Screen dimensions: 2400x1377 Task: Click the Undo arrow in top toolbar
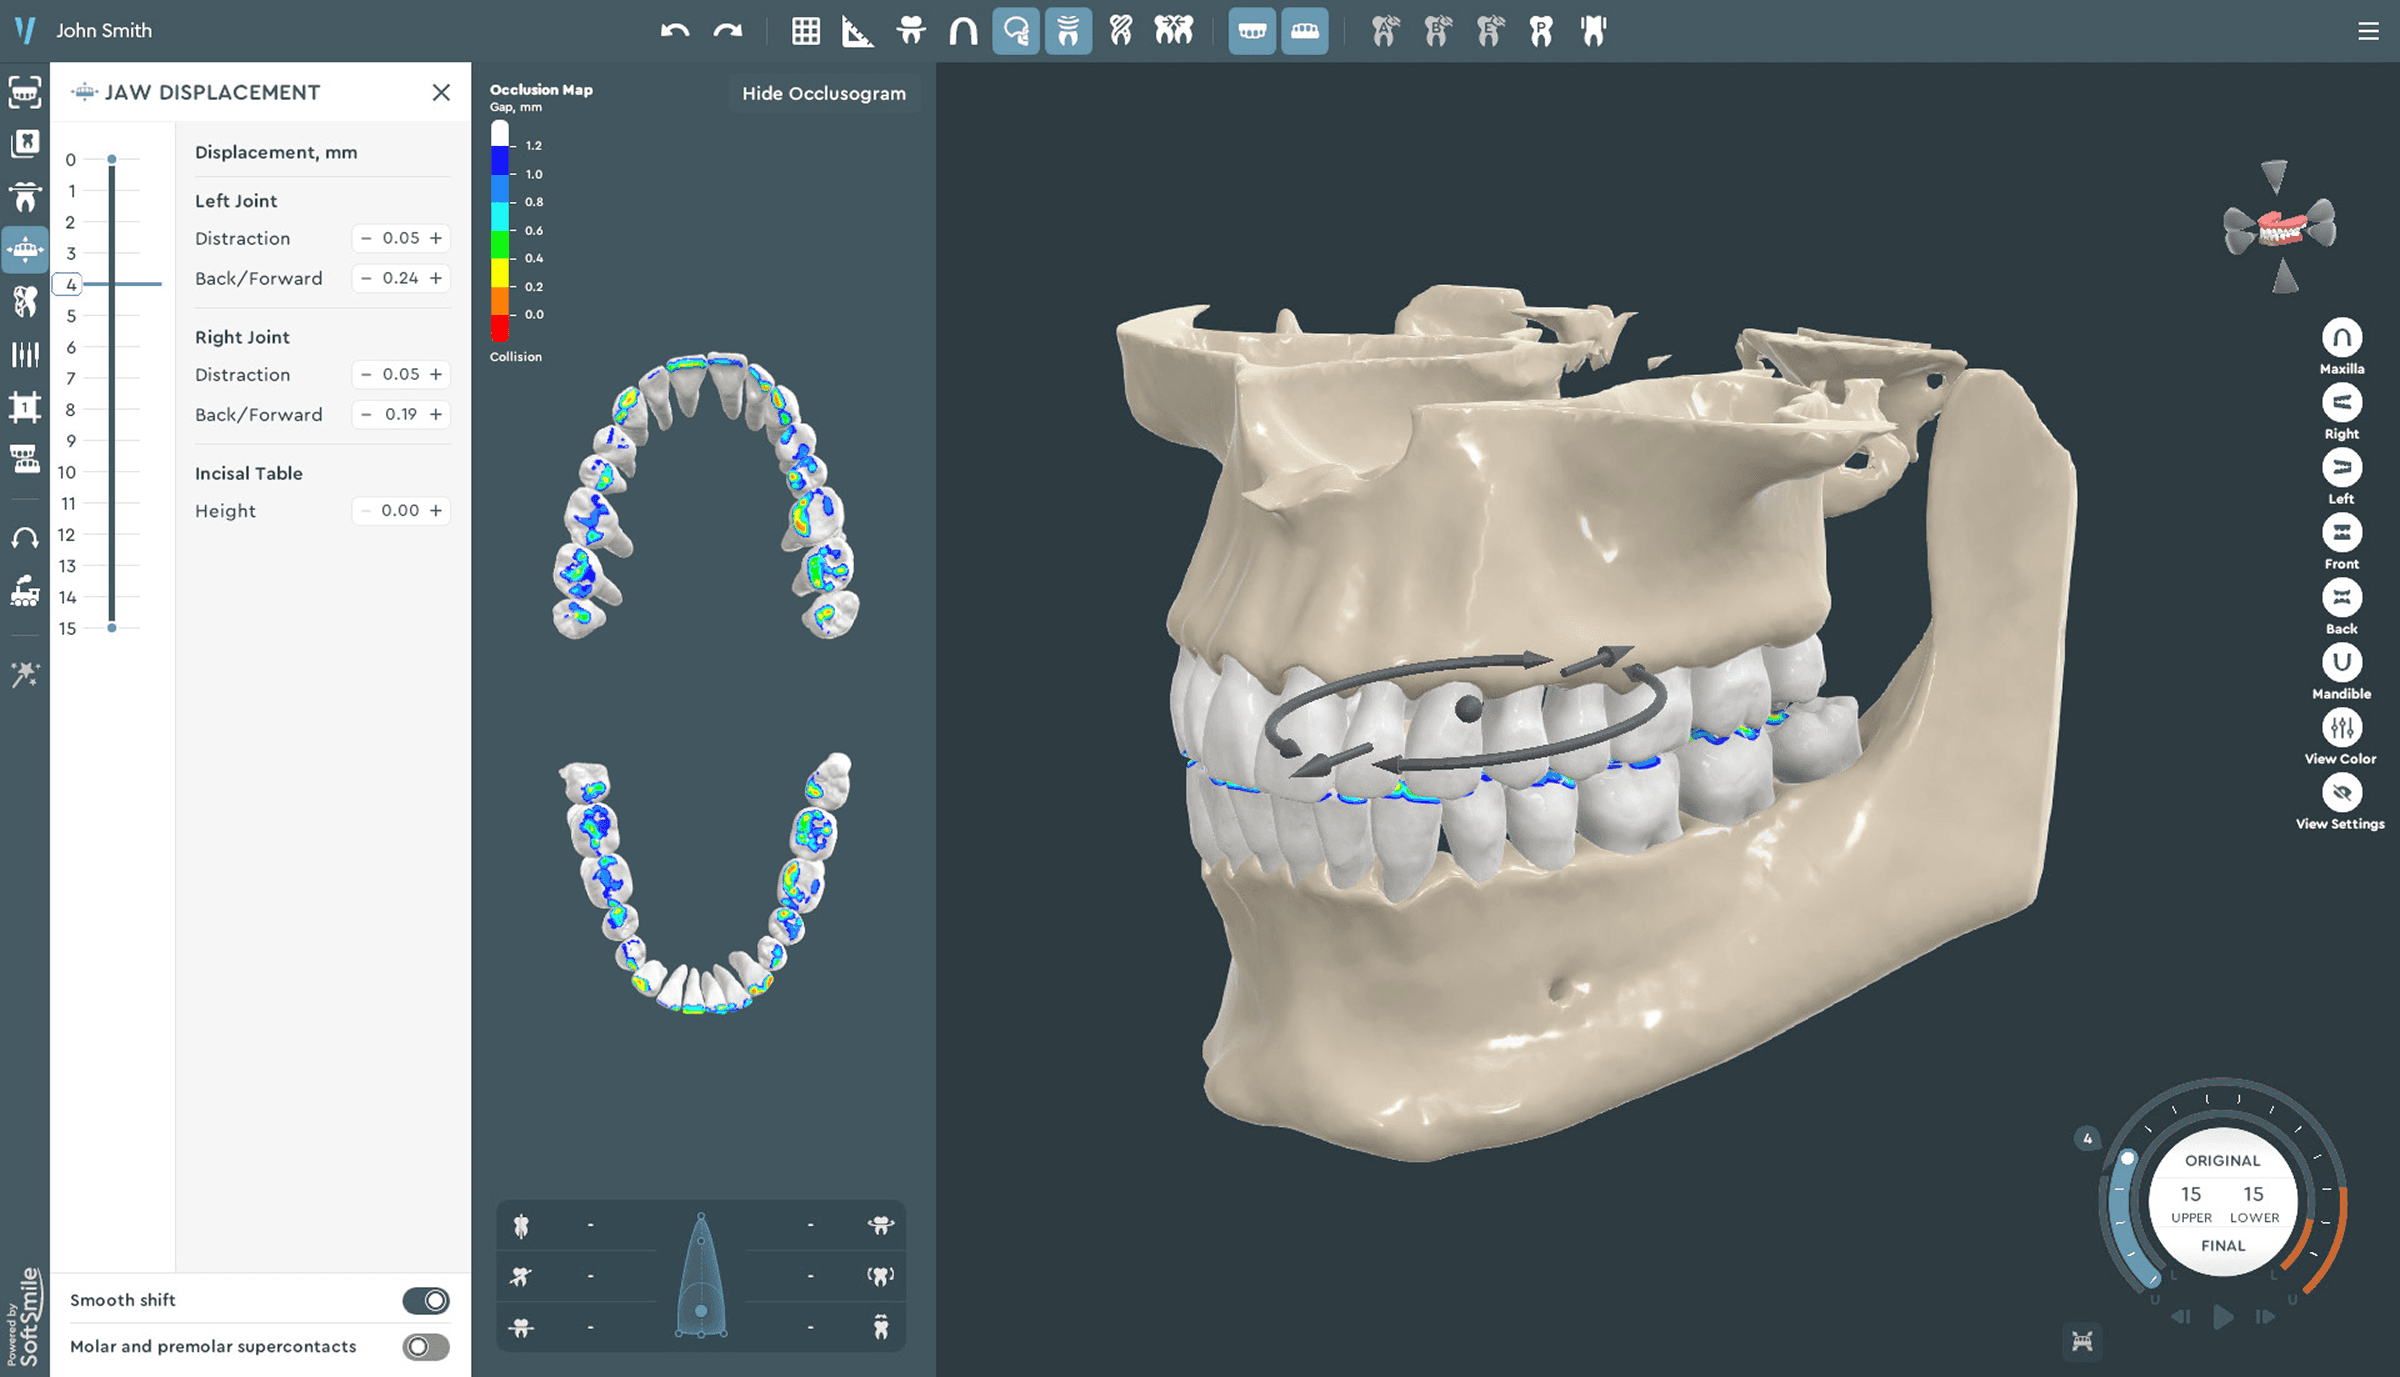pyautogui.click(x=675, y=31)
